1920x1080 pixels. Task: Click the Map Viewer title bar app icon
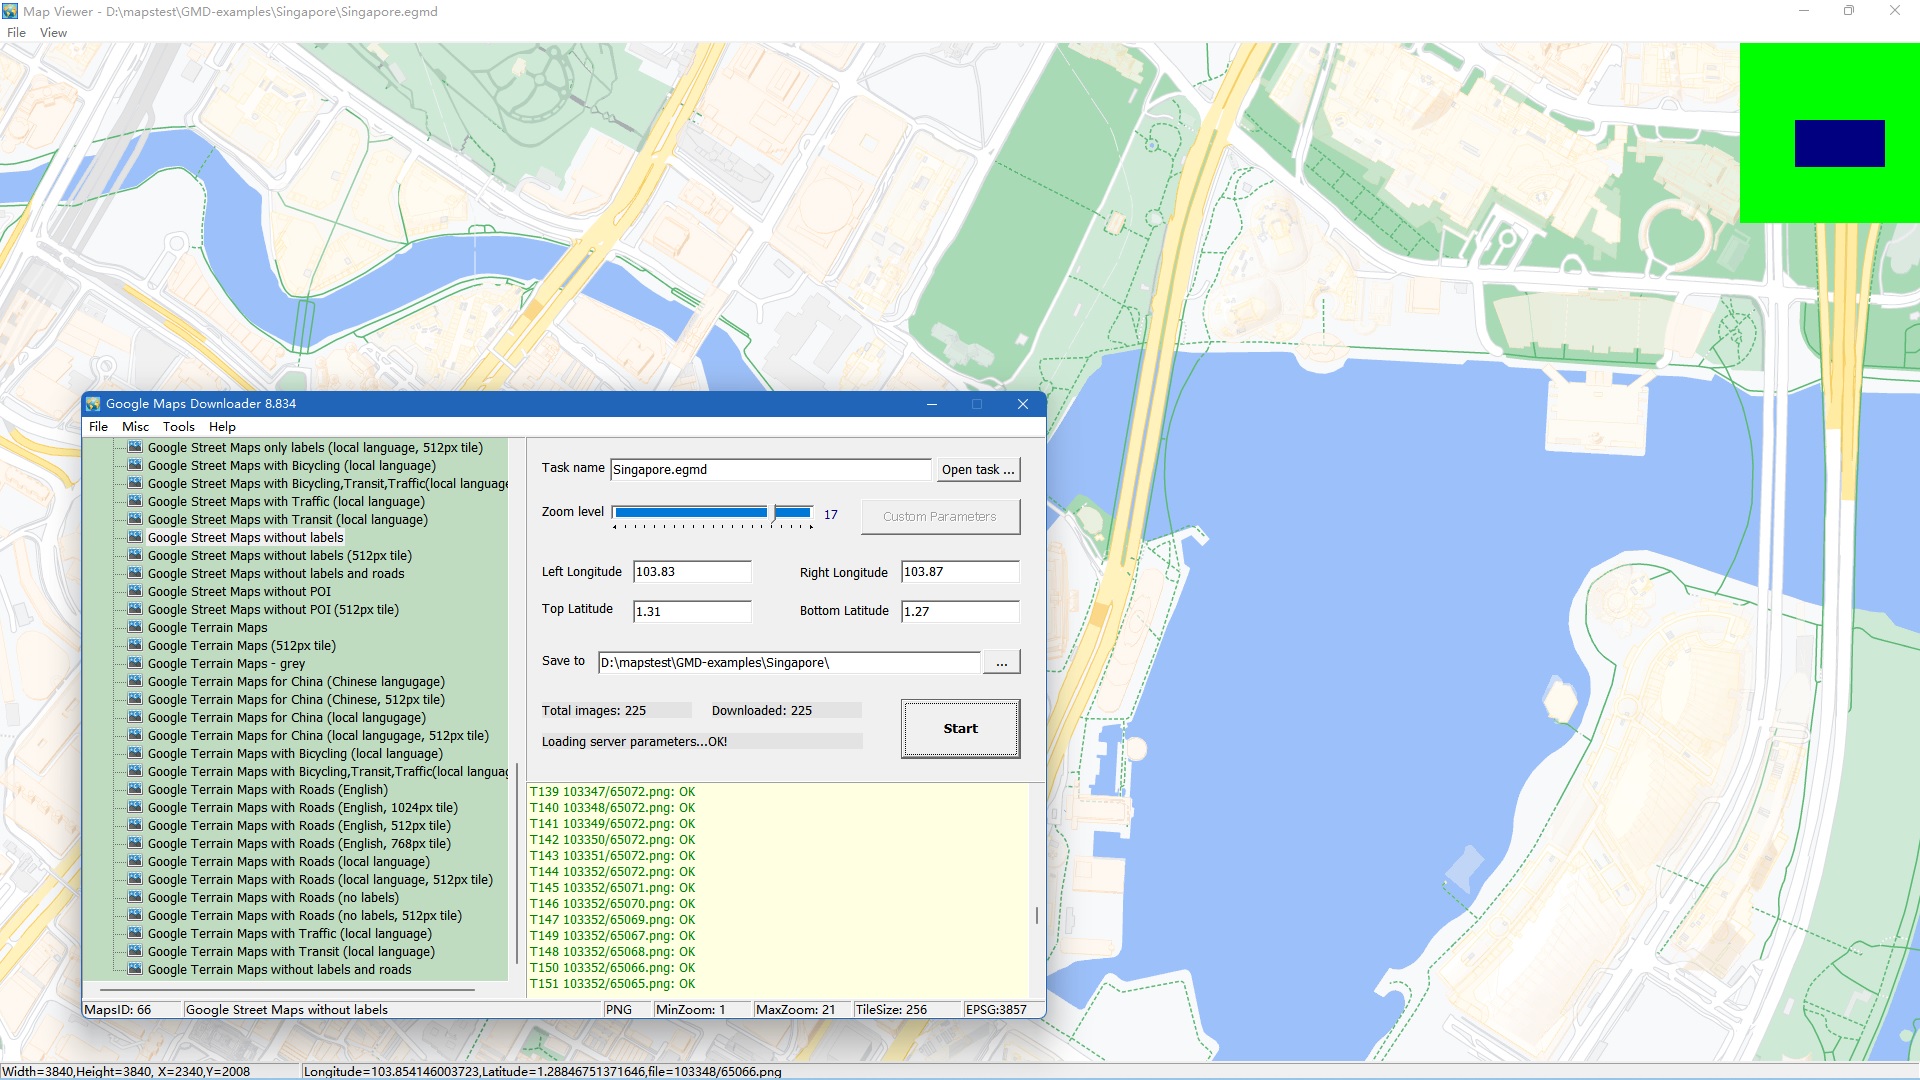point(10,11)
